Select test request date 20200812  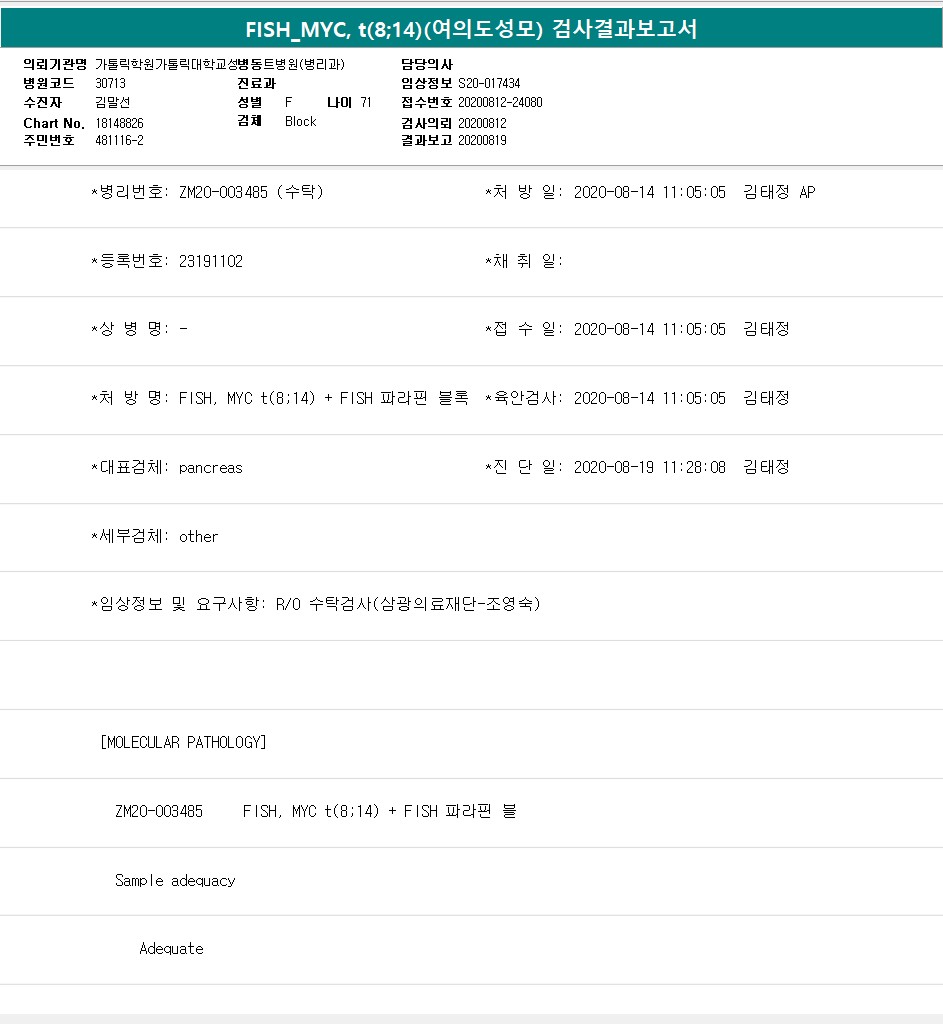coord(482,123)
